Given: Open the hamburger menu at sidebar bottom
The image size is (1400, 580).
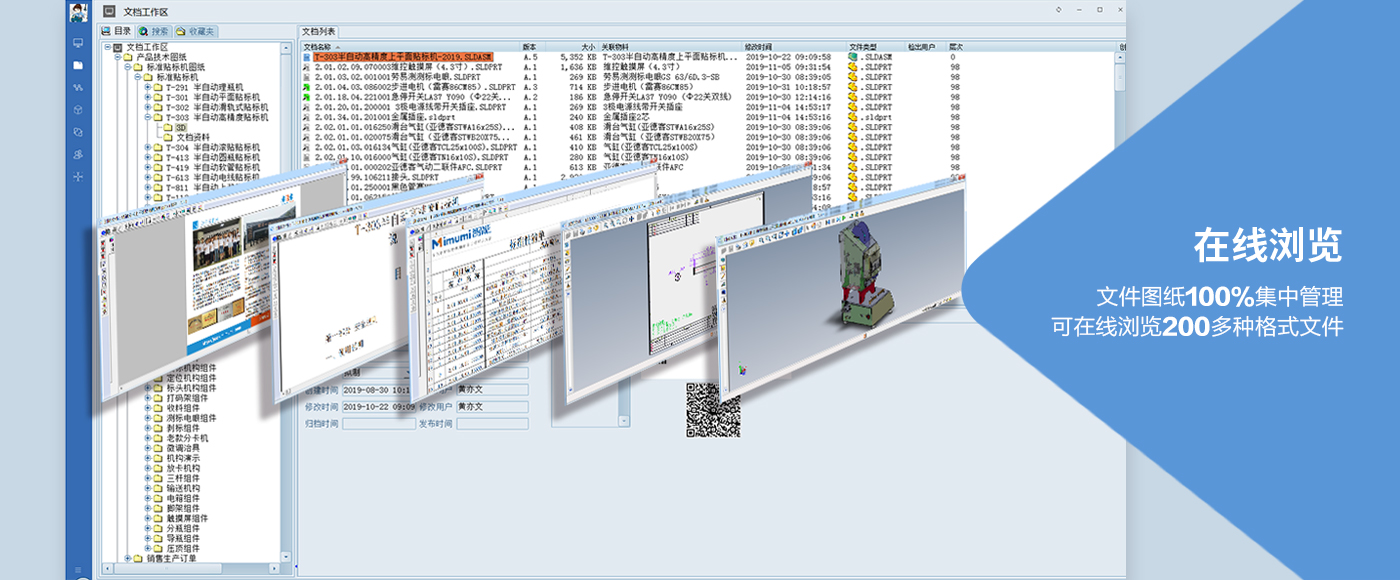Looking at the screenshot, I should click(x=78, y=569).
